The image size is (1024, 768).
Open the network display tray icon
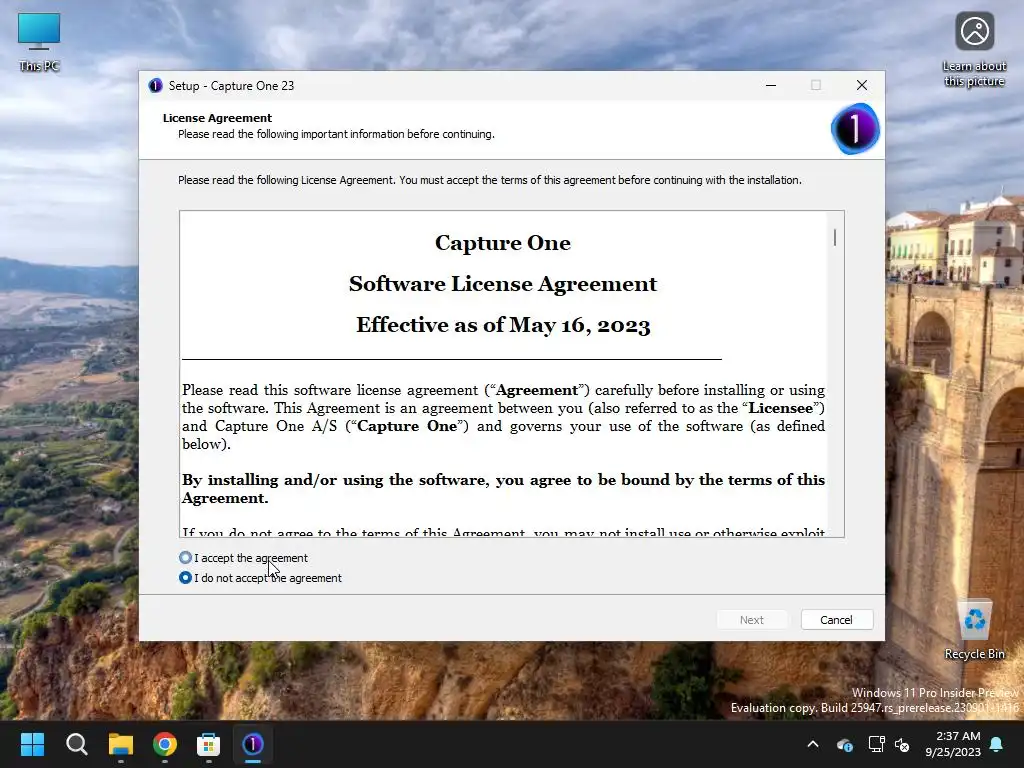[x=876, y=744]
